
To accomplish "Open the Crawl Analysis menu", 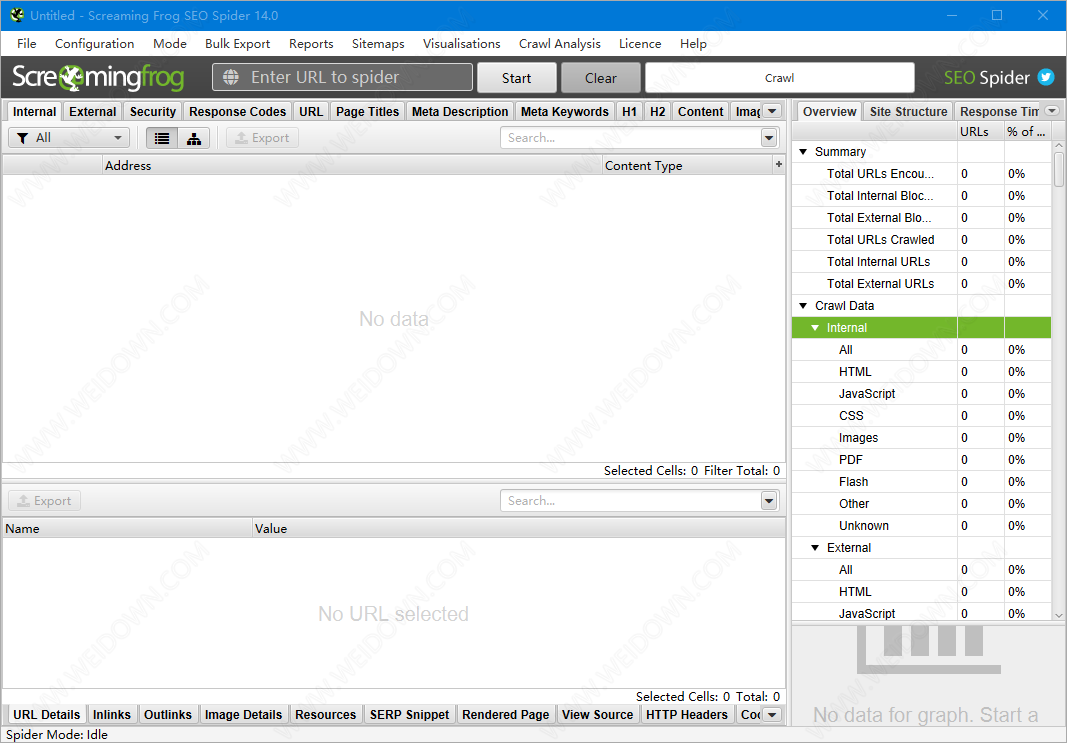I will [x=559, y=44].
